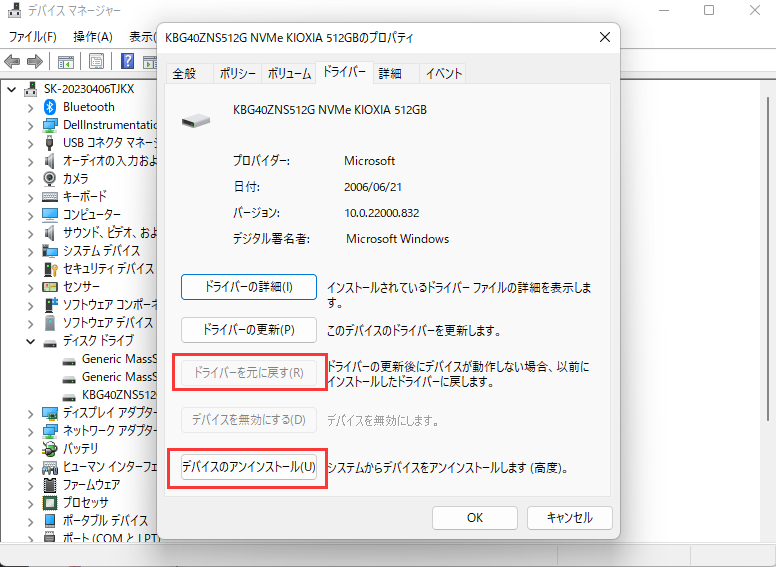Click the human interface device icon
The width and height of the screenshot is (776, 567).
pyautogui.click(x=49, y=467)
